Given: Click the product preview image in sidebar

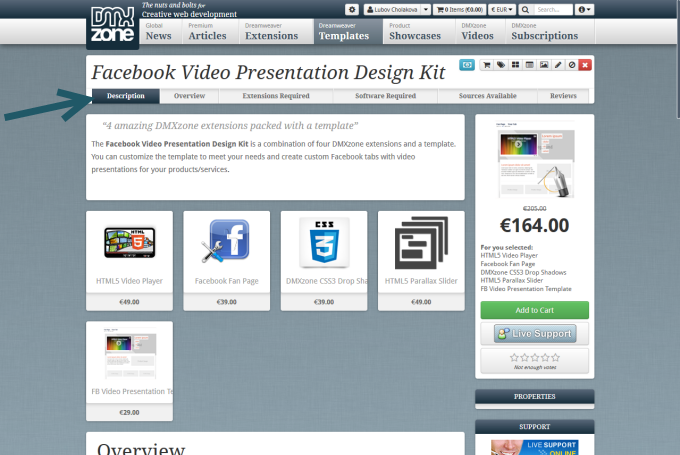Looking at the screenshot, I should [x=535, y=160].
